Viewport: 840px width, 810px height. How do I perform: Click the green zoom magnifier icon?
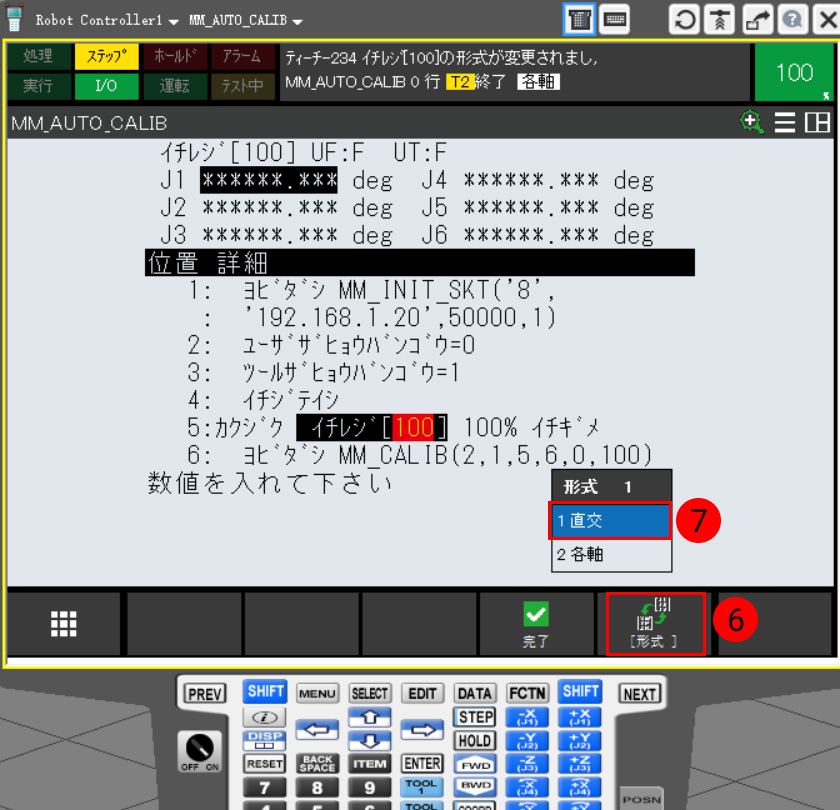752,123
